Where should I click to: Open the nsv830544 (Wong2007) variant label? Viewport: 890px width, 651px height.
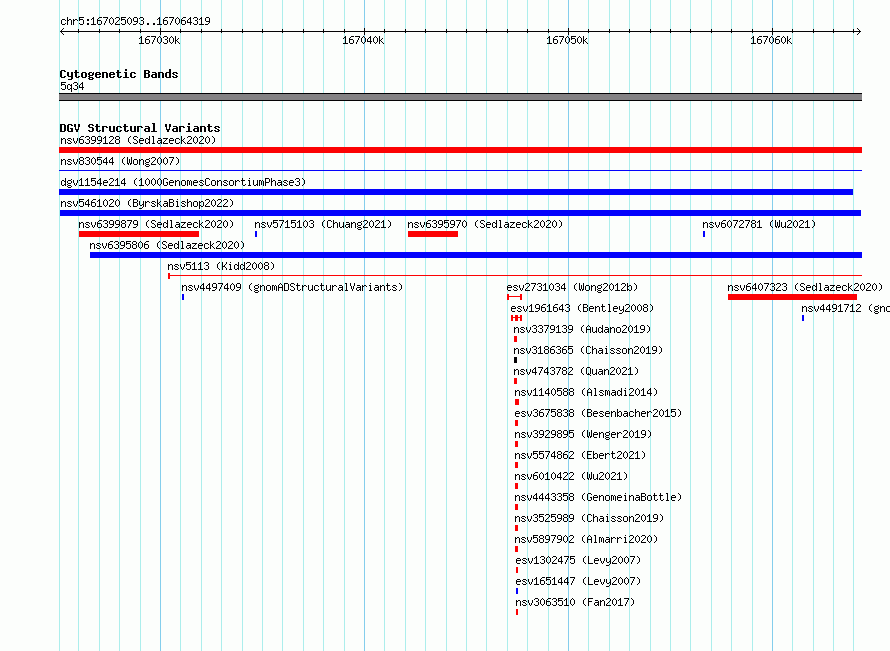(120, 161)
